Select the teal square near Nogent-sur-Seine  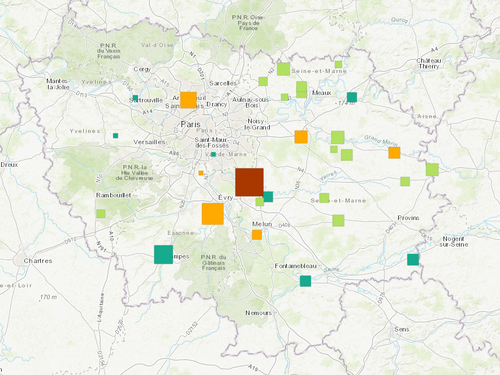[x=413, y=259]
